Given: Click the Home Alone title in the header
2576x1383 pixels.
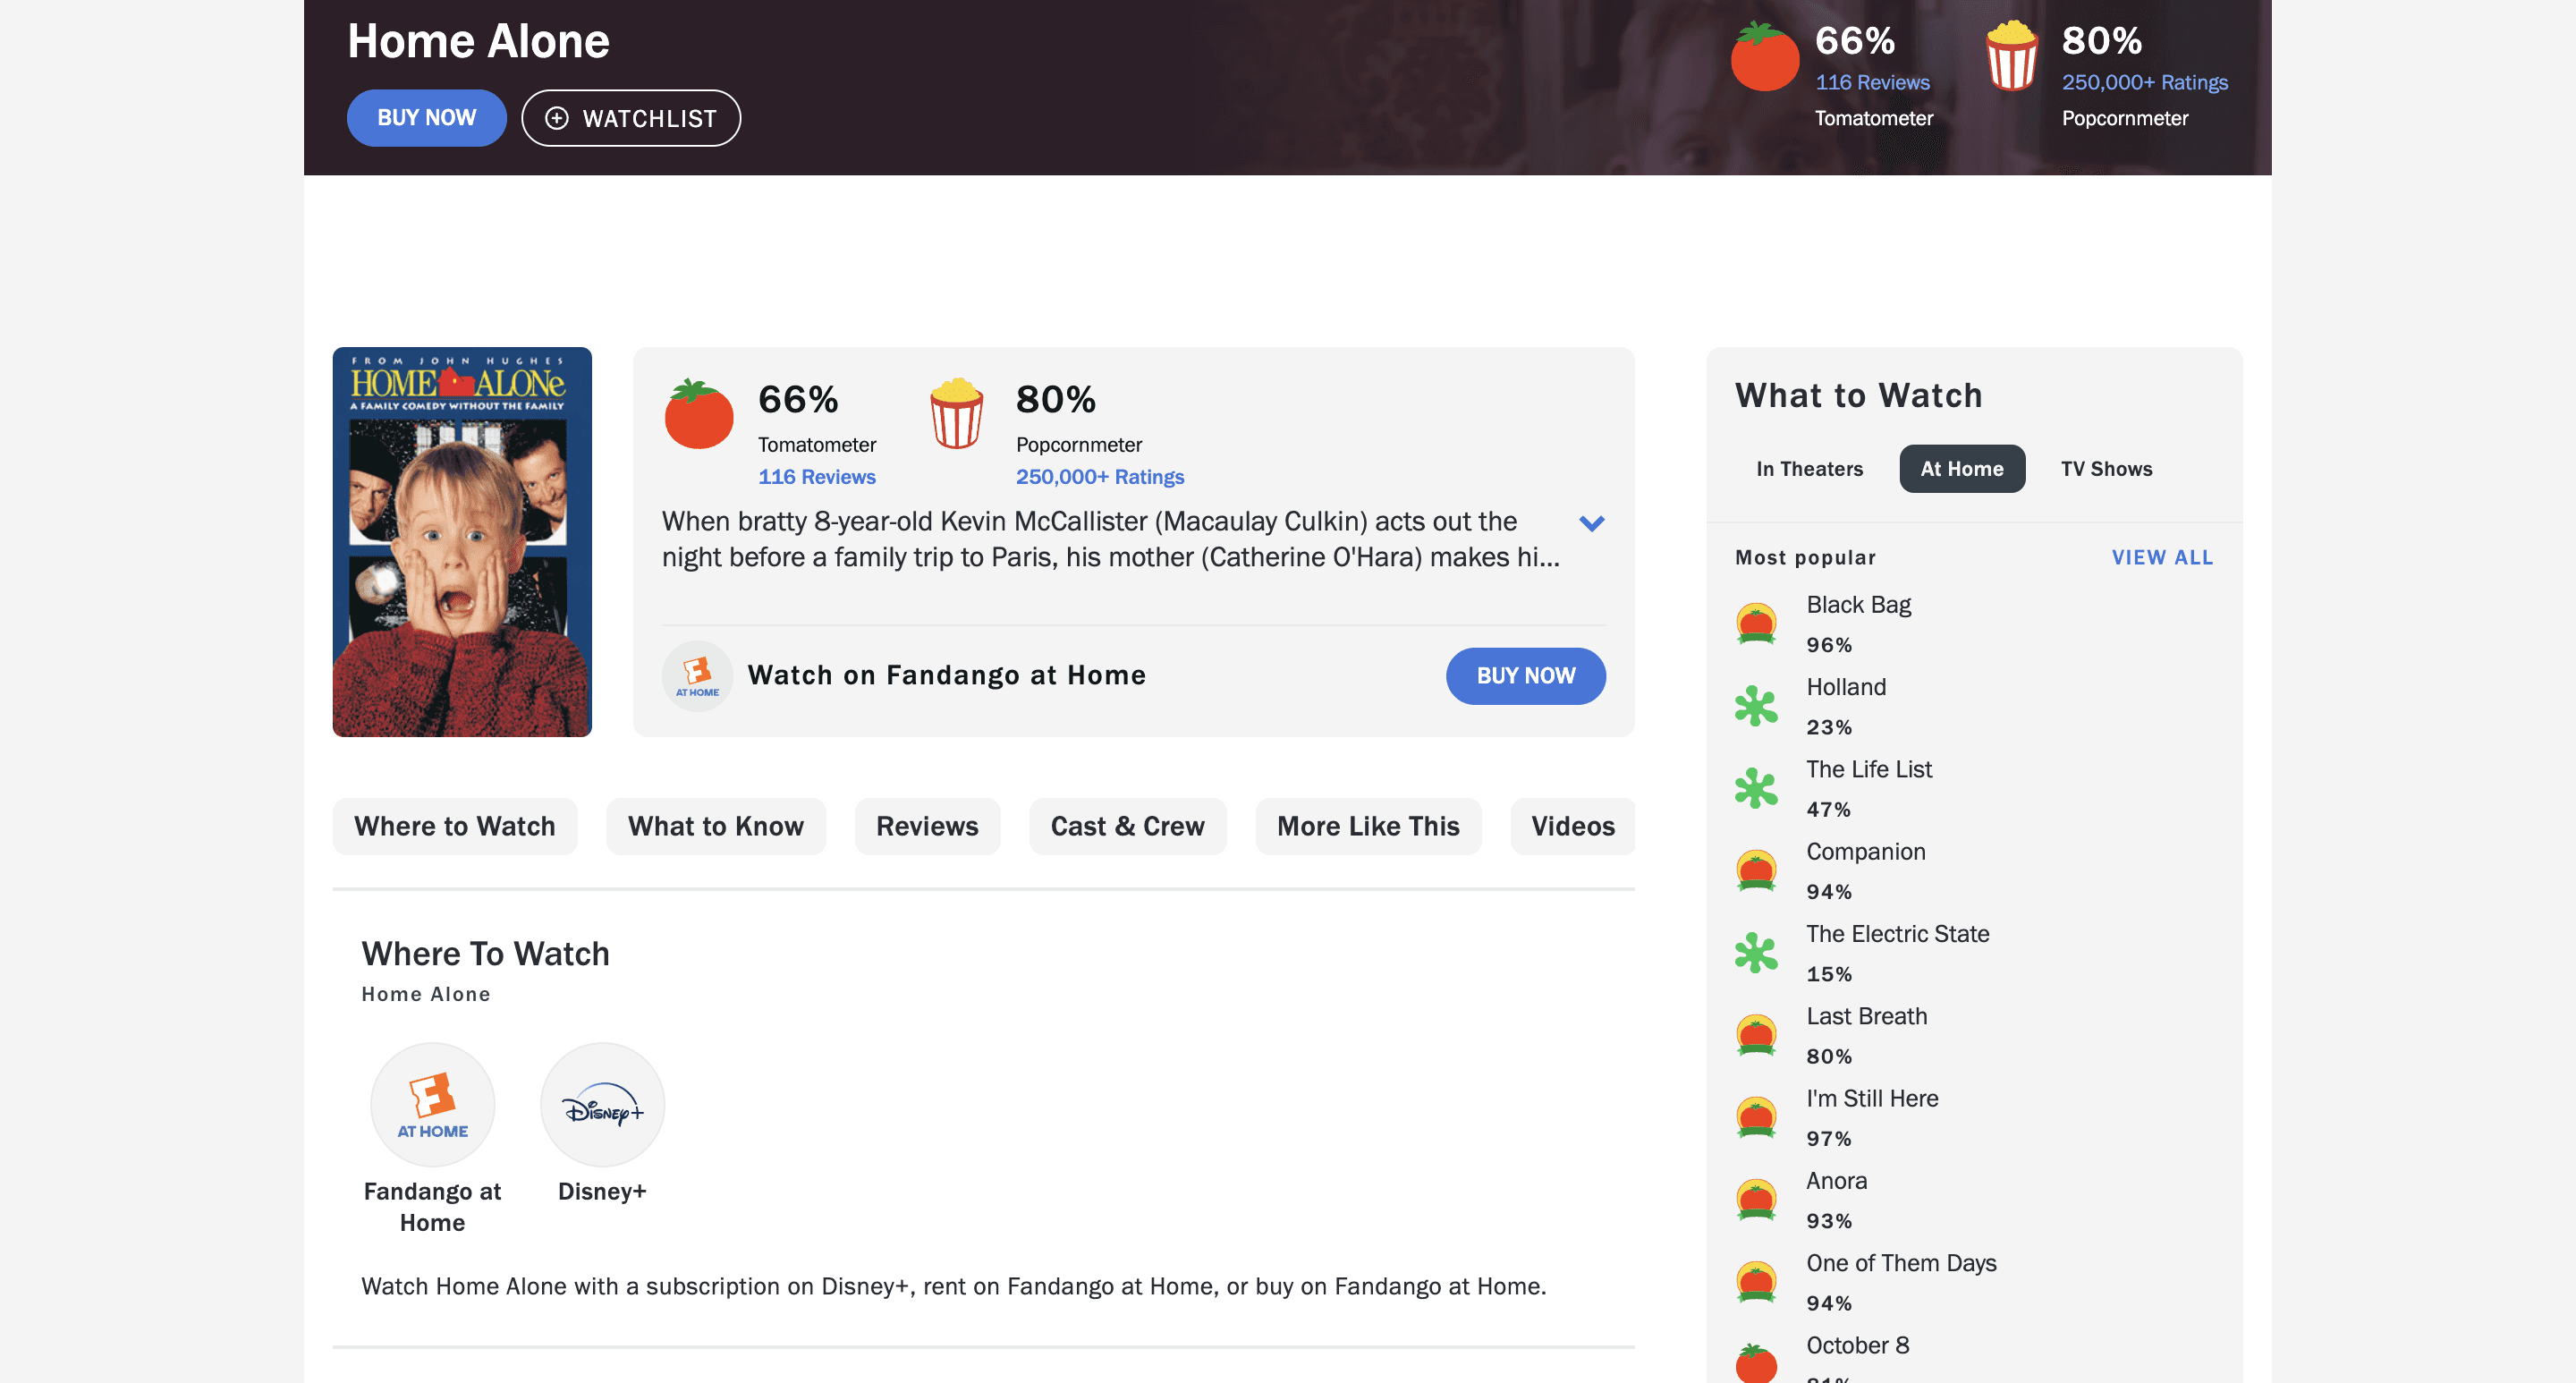Looking at the screenshot, I should pyautogui.click(x=478, y=41).
